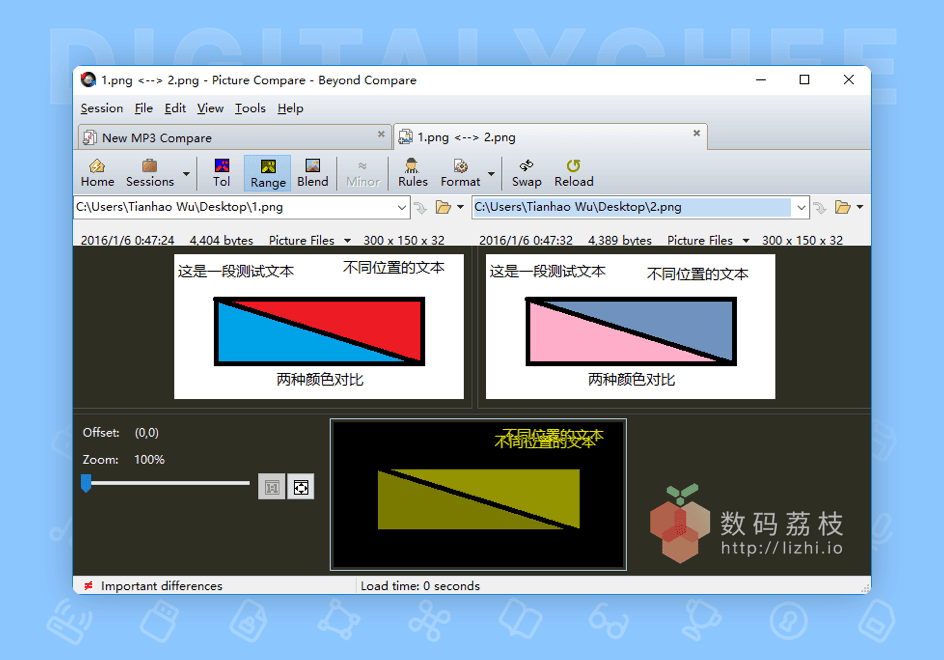Click the New MP3 Compare tab icon
The image size is (944, 660).
(90, 138)
